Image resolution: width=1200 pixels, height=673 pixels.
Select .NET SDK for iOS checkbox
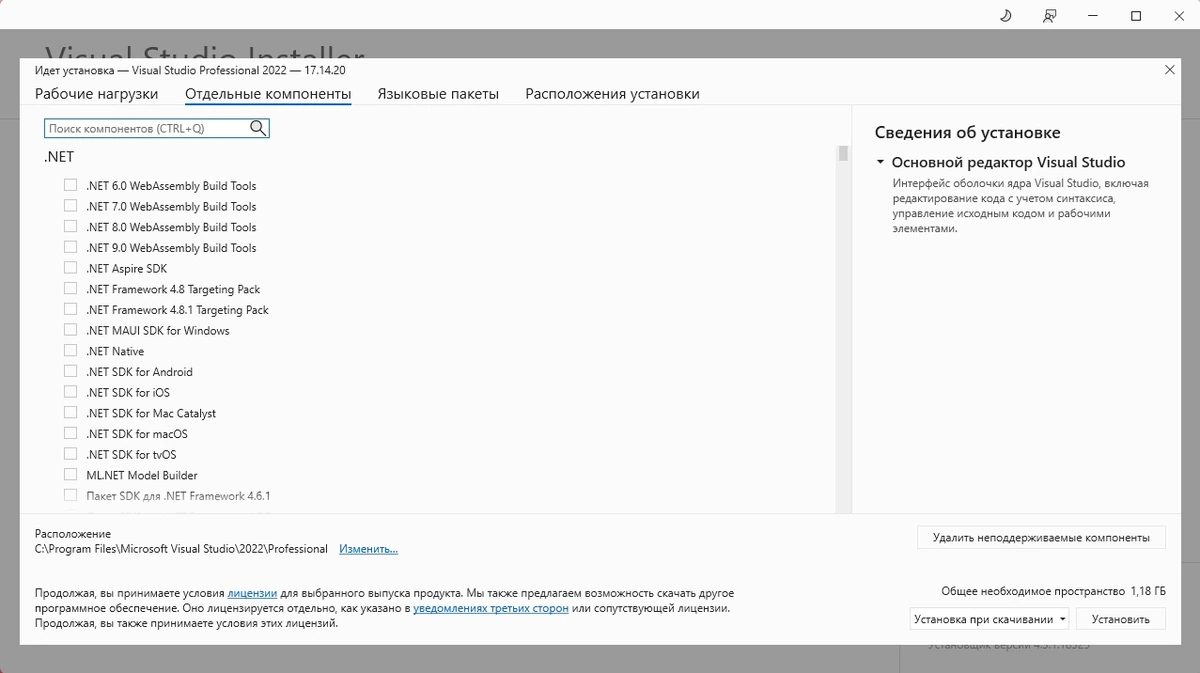(x=70, y=392)
